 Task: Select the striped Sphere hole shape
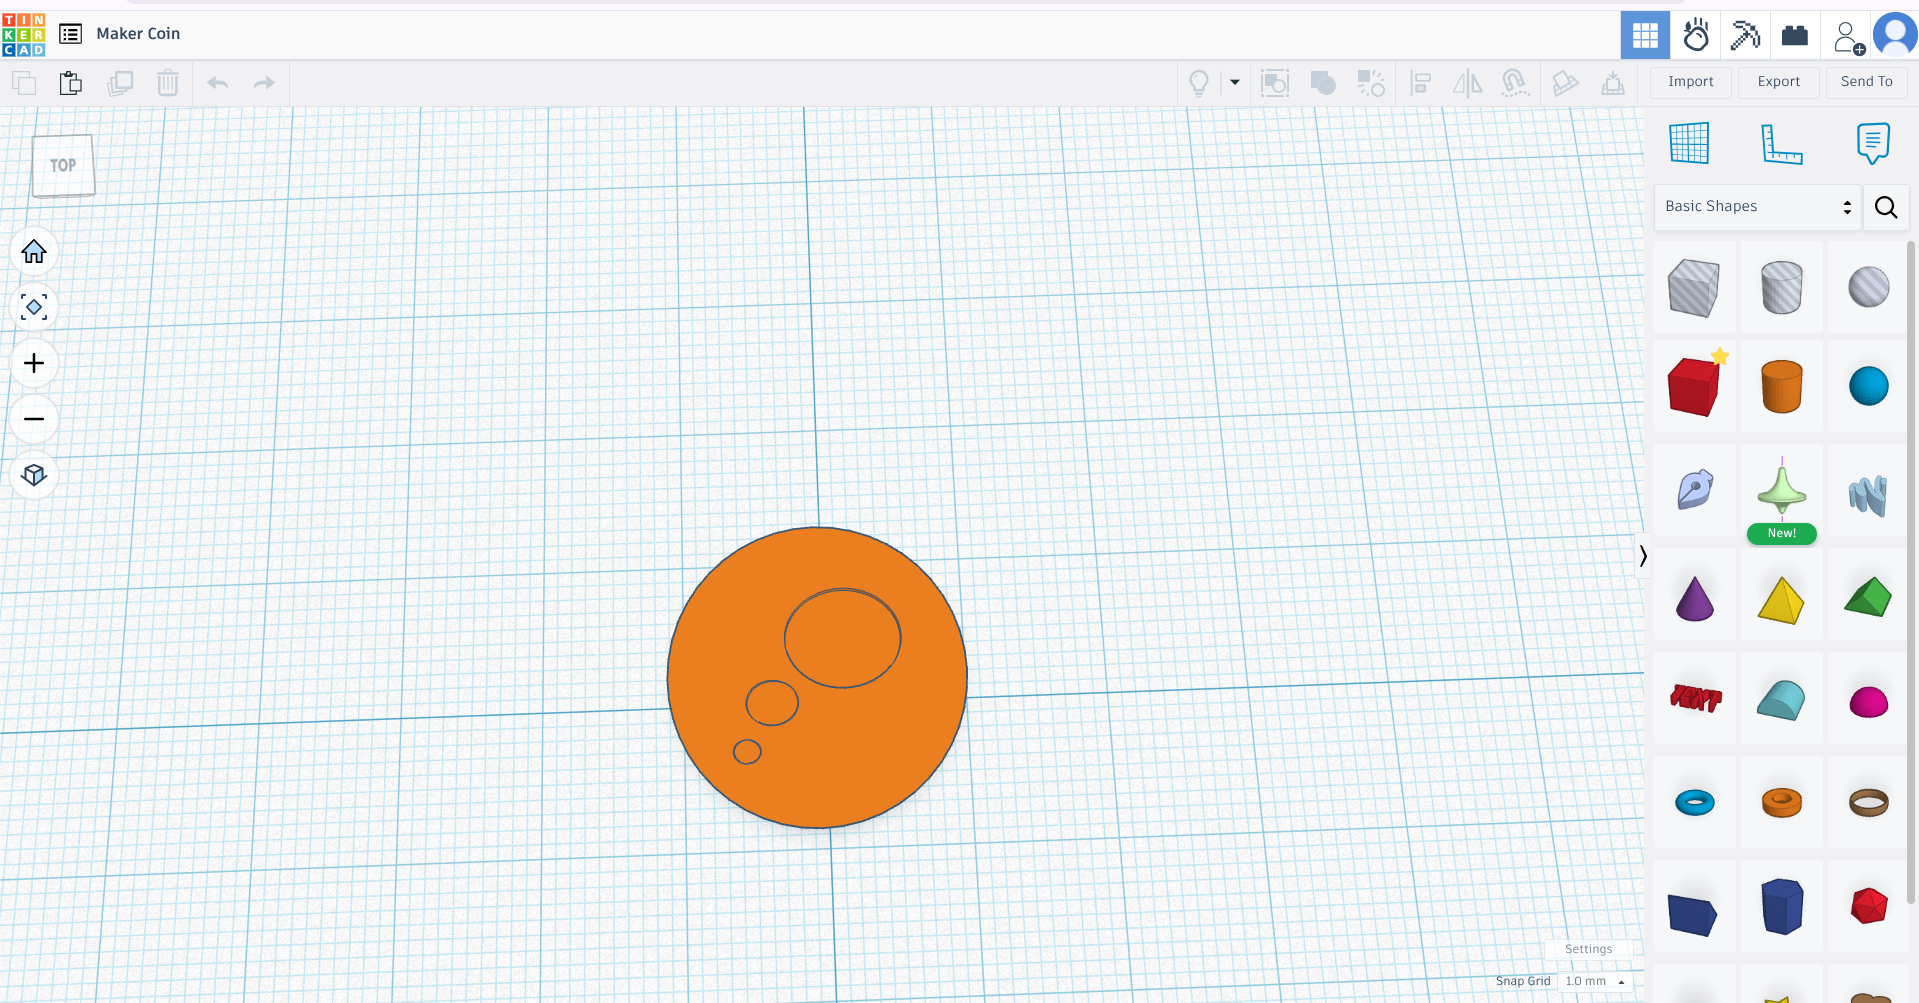(x=1868, y=288)
